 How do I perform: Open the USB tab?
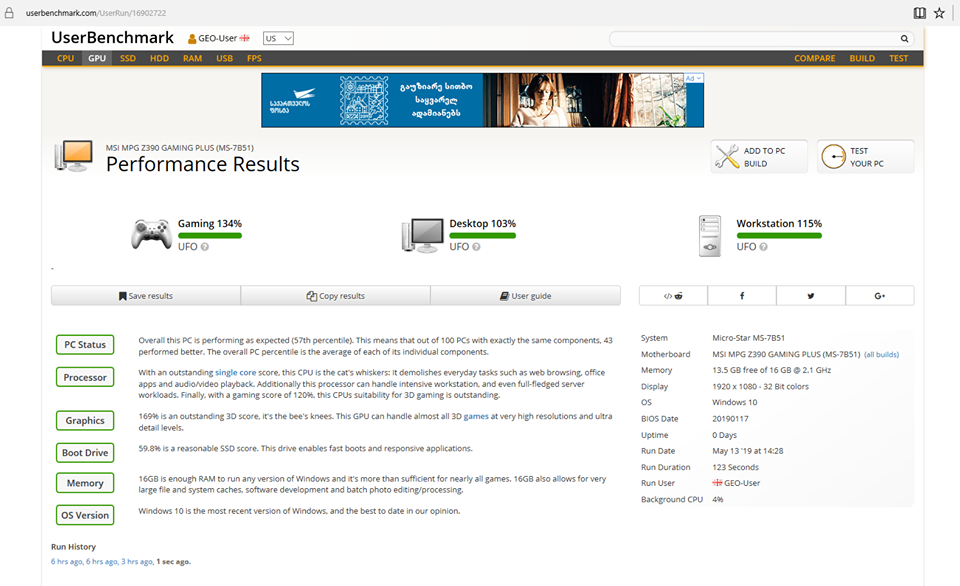click(x=225, y=58)
